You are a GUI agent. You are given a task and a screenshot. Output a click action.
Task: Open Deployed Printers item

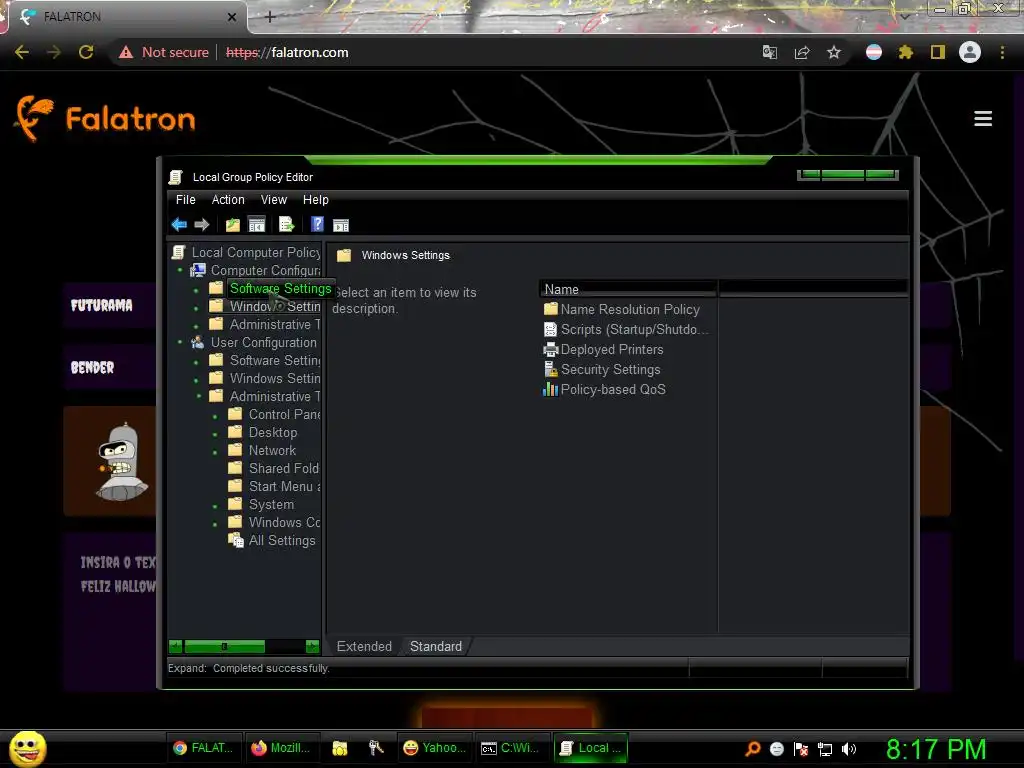pyautogui.click(x=603, y=349)
